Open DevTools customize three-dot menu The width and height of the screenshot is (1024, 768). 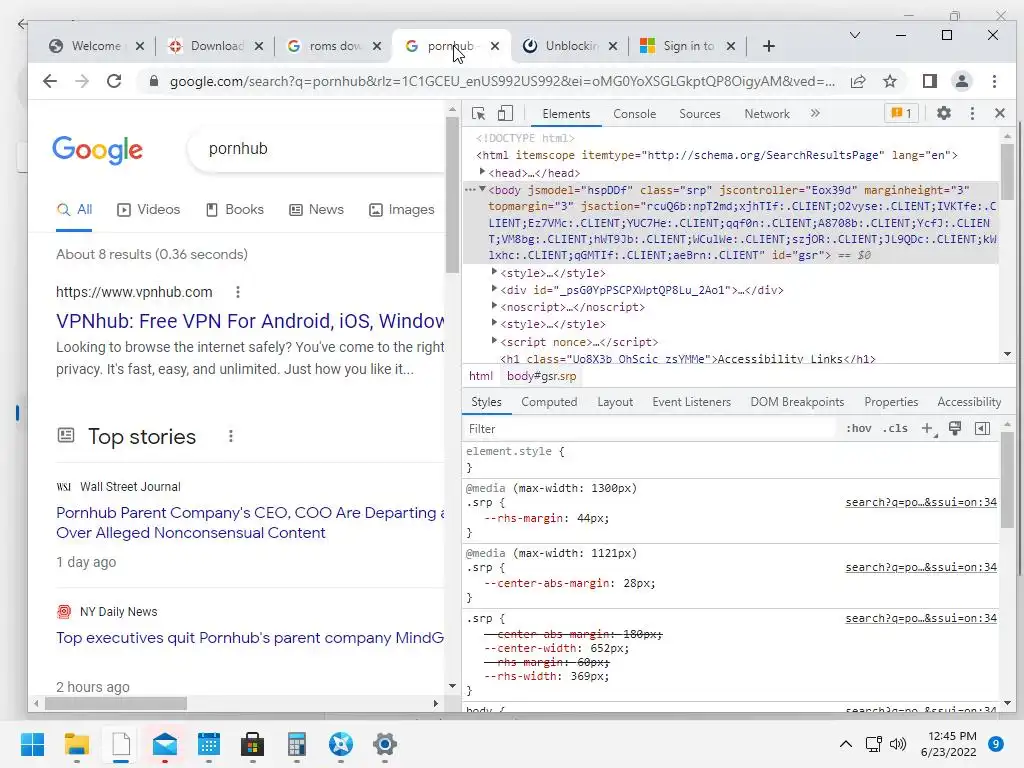point(972,113)
